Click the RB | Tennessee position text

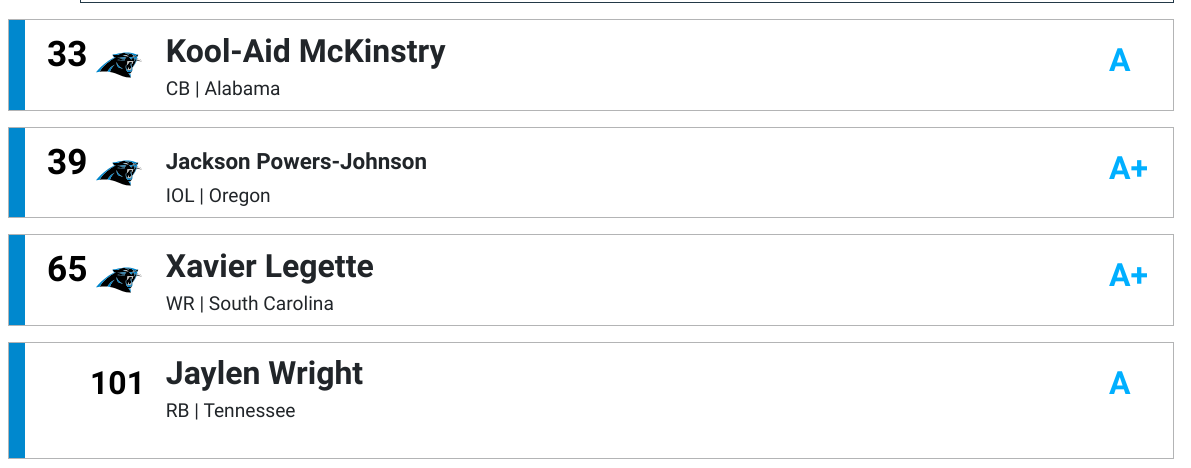click(230, 411)
